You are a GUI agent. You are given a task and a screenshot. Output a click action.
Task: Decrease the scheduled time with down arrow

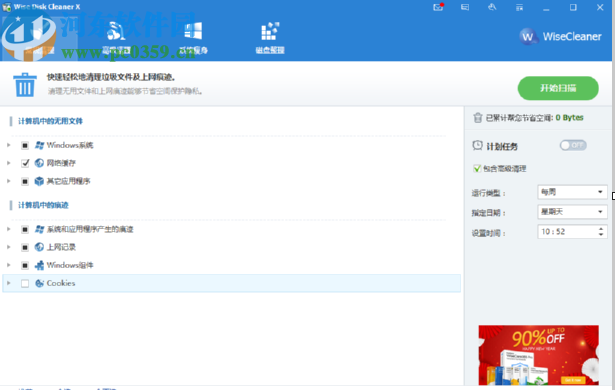click(601, 235)
